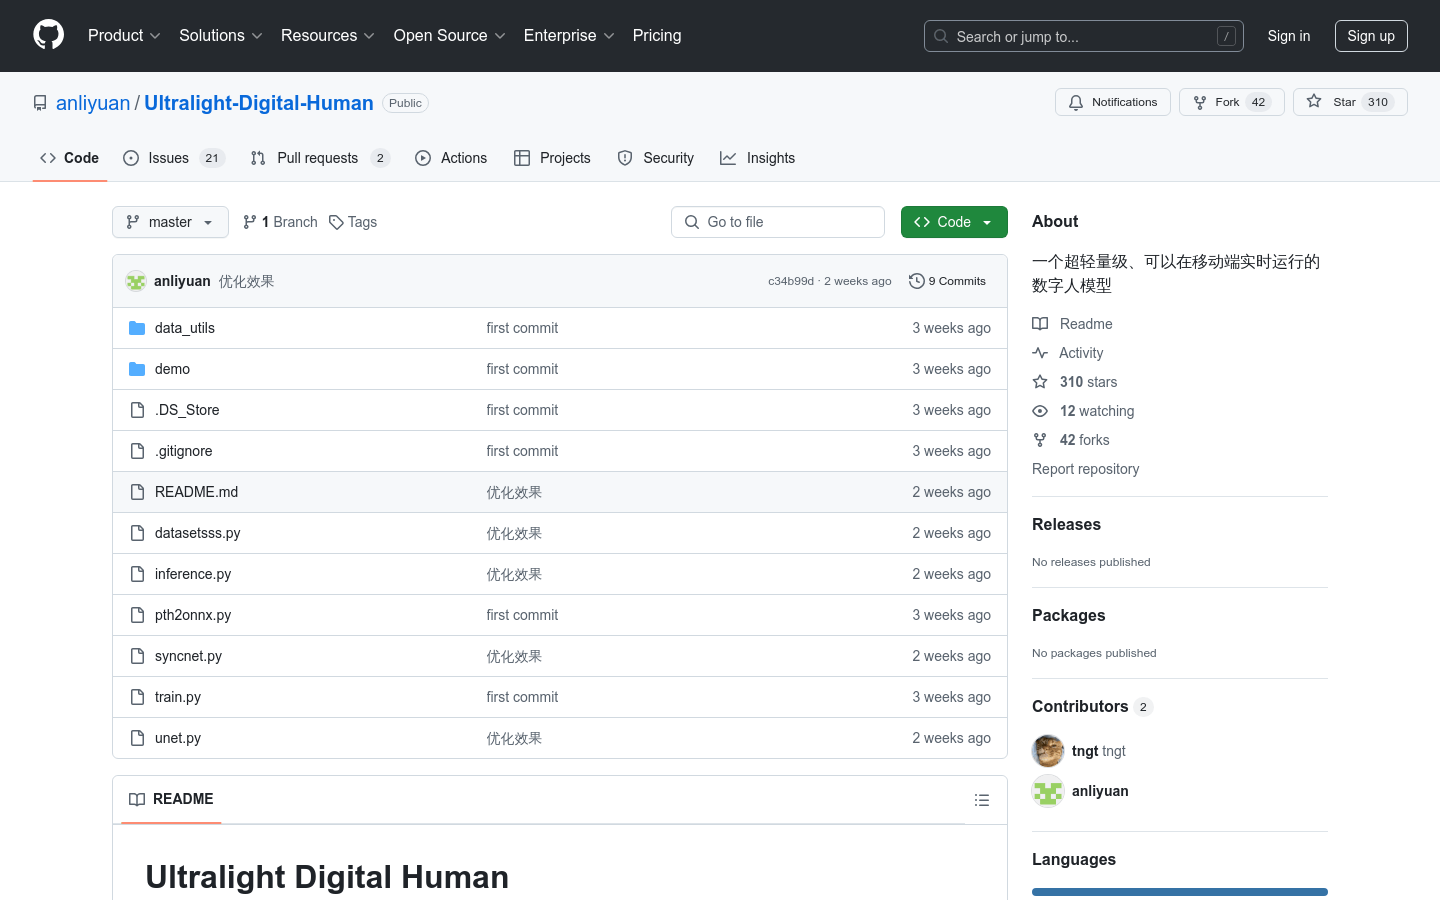
Task: Open the green Code dropdown button
Action: tap(954, 222)
